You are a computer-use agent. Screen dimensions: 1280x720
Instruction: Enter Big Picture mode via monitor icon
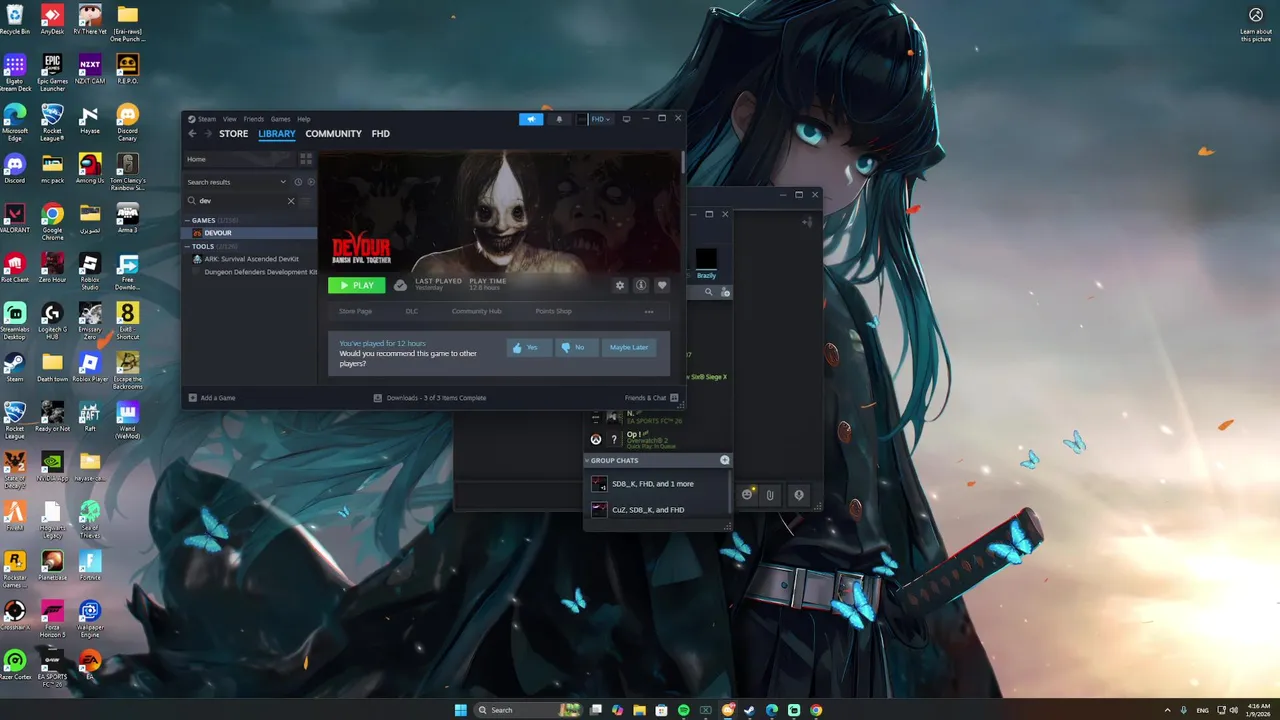[626, 119]
